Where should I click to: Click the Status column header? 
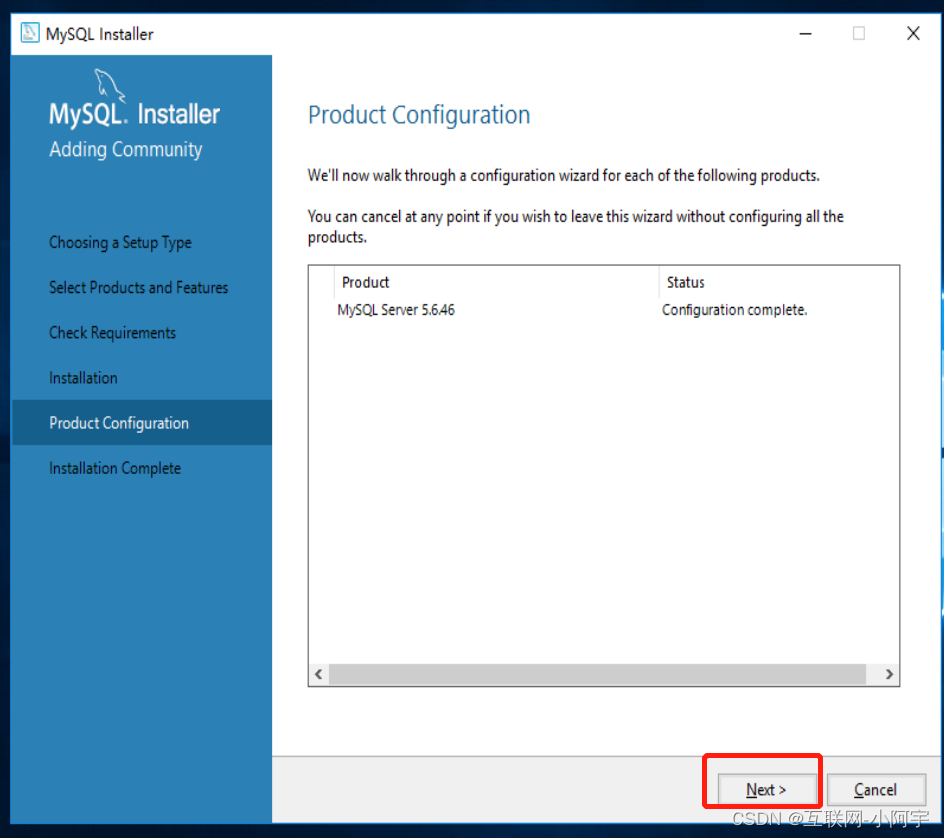(x=685, y=282)
